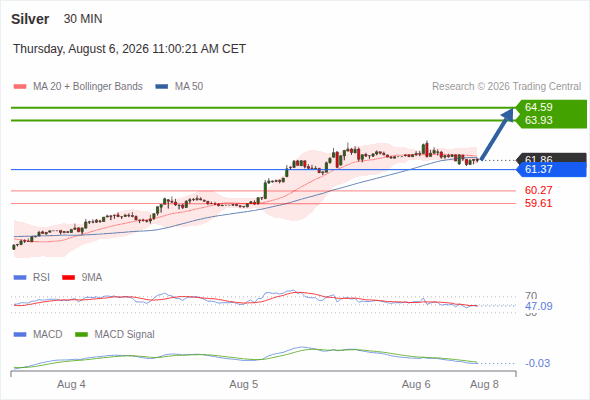
Task: Click the MA 20 + Bollinger Bands legend label
Action: pos(88,87)
